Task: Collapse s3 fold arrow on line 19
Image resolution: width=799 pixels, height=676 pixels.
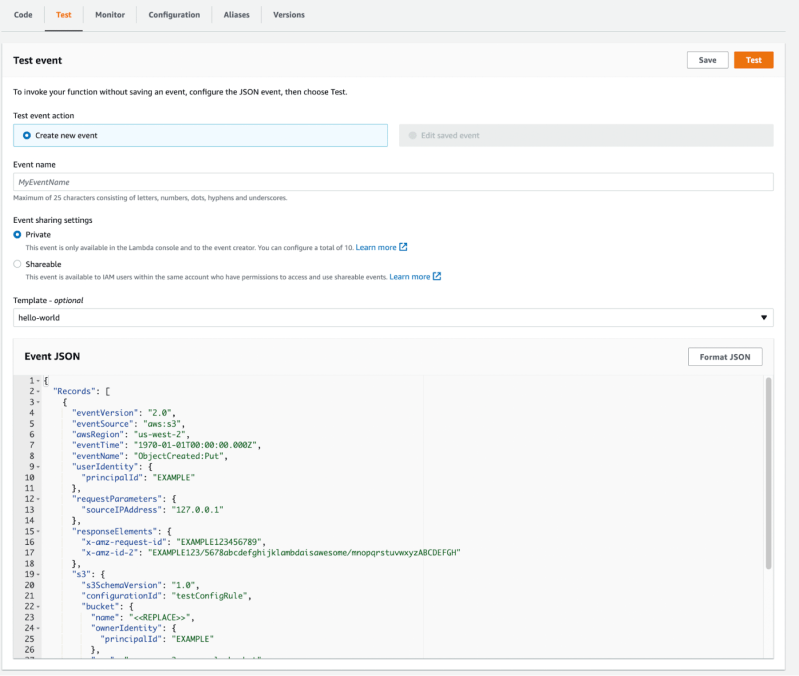Action: tap(38, 575)
